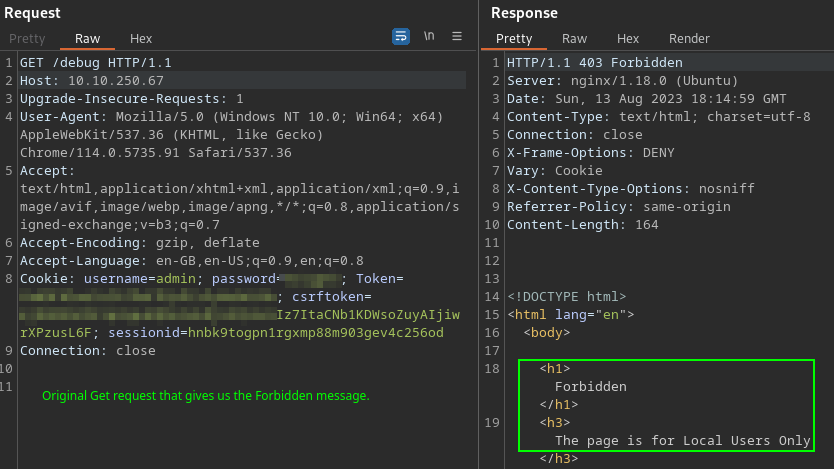This screenshot has width=834, height=469.
Task: Open the Response Render tab
Action: coord(689,39)
